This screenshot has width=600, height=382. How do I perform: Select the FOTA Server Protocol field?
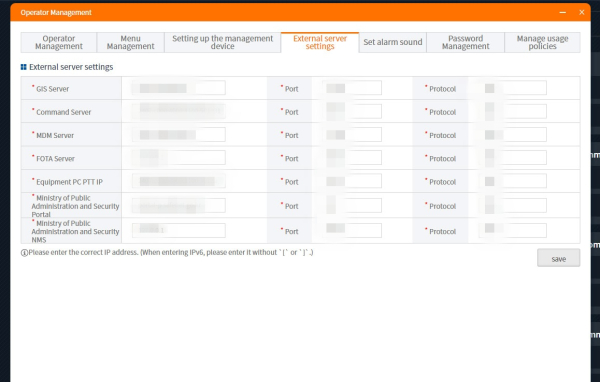(x=513, y=158)
